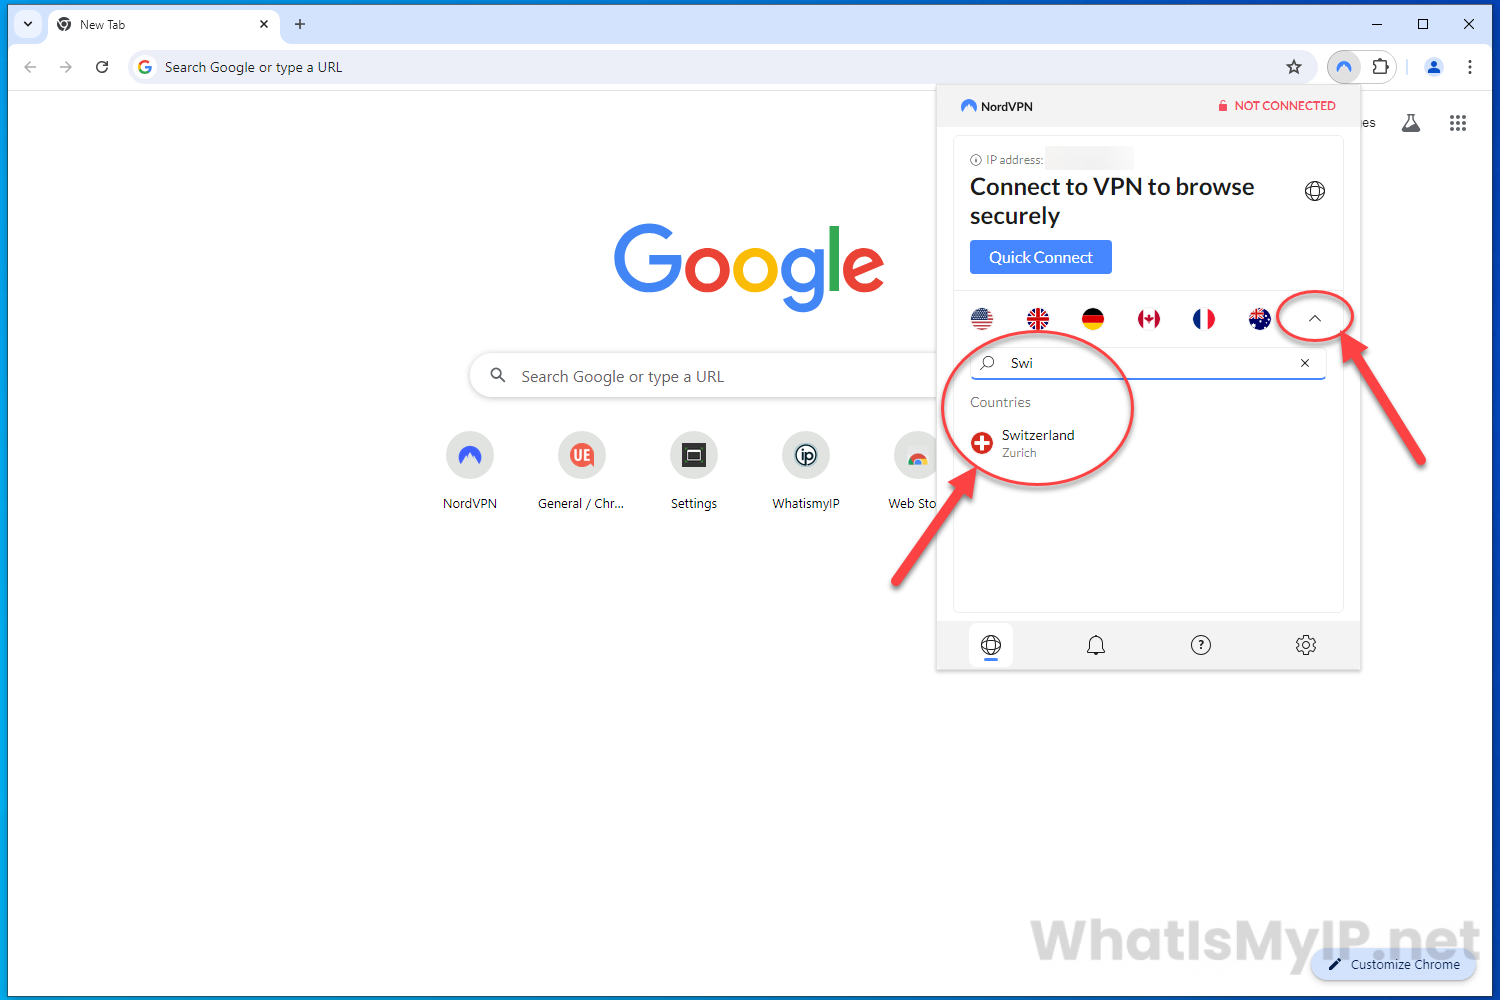Select the New Tab browser tab
The width and height of the screenshot is (1500, 1000).
(x=164, y=24)
